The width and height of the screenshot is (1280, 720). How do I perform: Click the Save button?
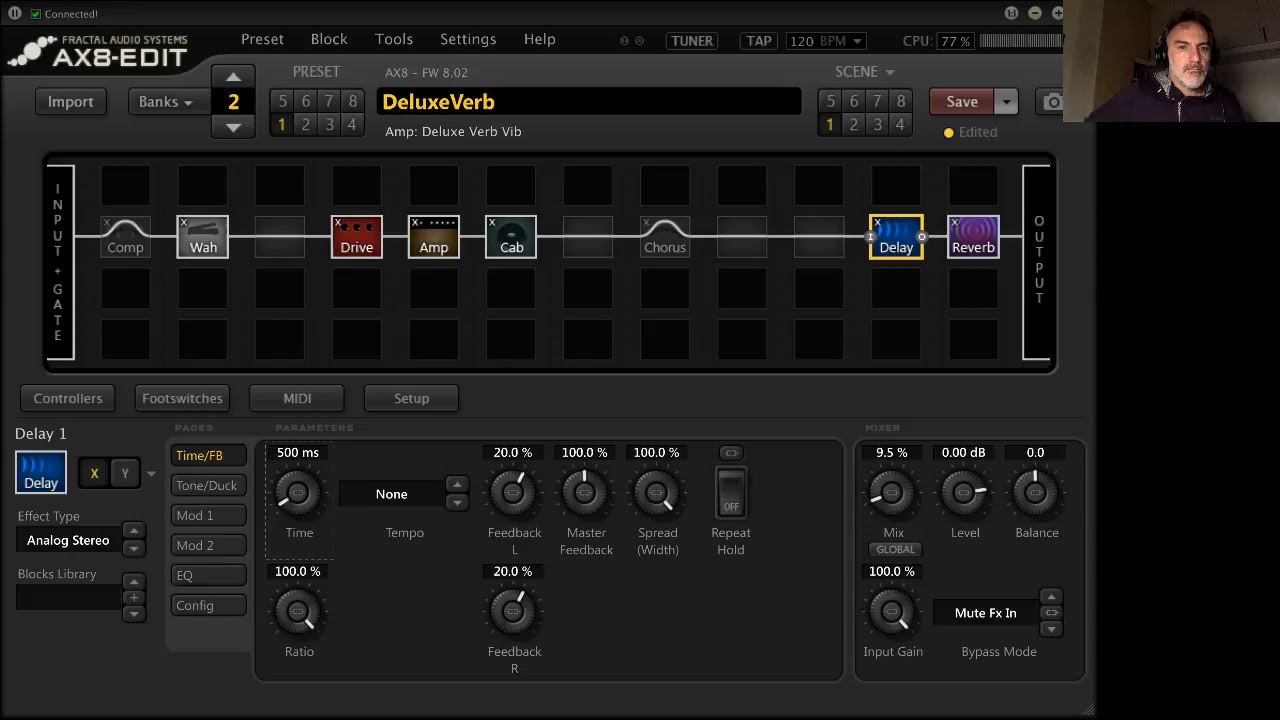962,102
